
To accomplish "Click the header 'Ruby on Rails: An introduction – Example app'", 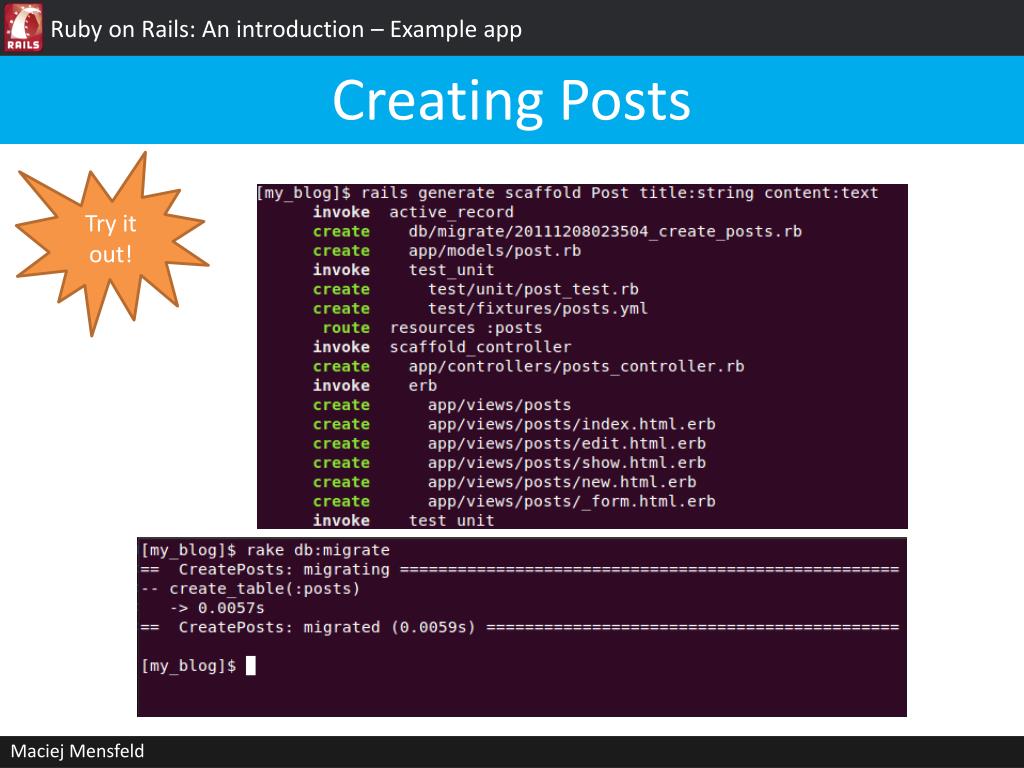I will tap(286, 29).
